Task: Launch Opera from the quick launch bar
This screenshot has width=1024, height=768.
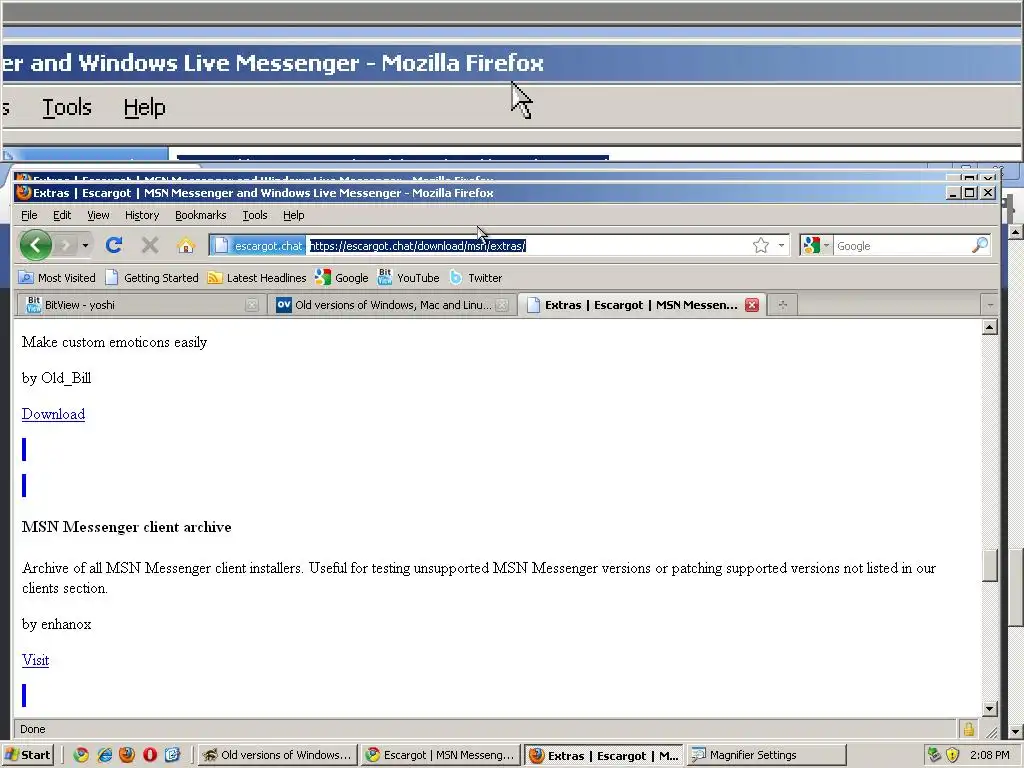Action: (150, 755)
